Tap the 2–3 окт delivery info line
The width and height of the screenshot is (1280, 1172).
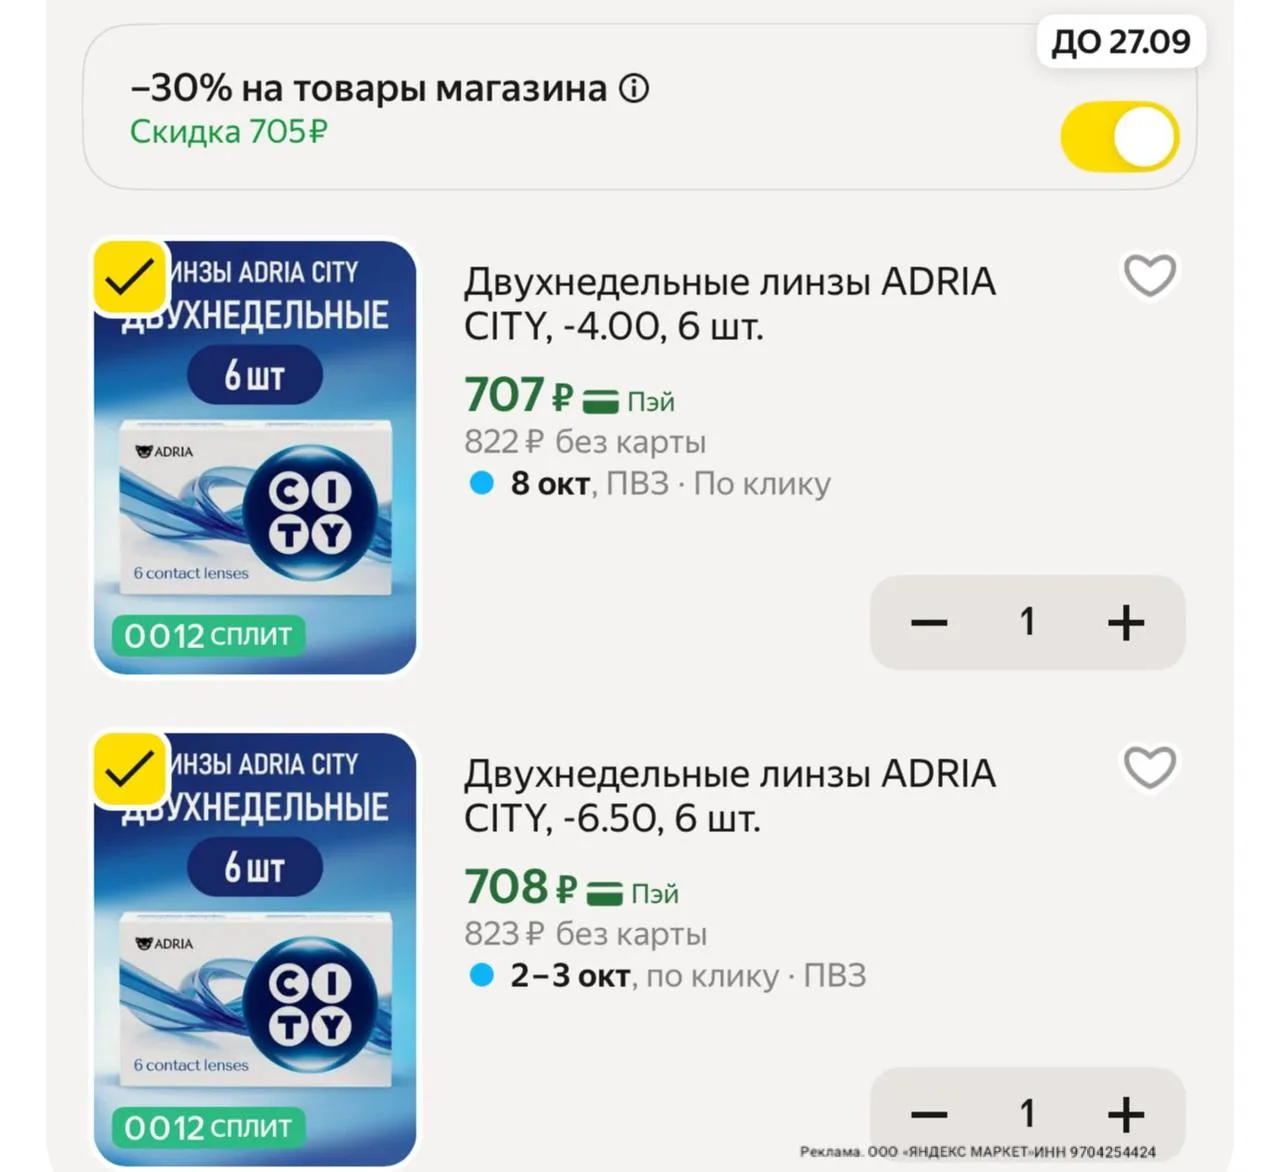click(x=668, y=976)
